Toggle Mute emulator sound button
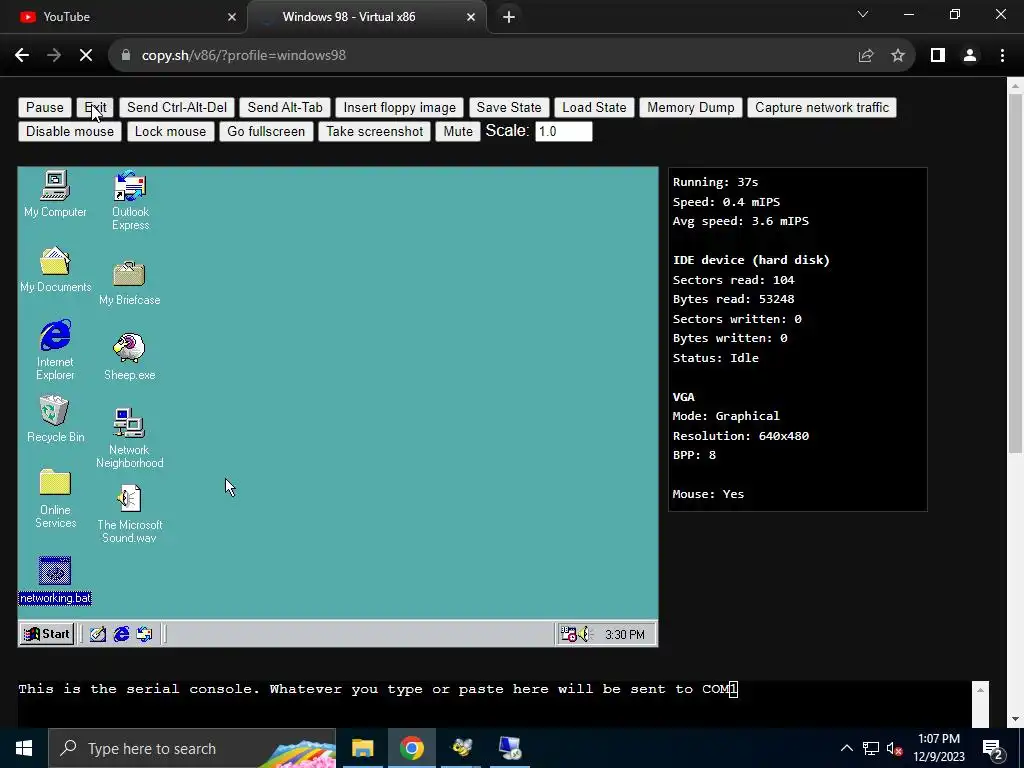The image size is (1024, 768). click(458, 131)
